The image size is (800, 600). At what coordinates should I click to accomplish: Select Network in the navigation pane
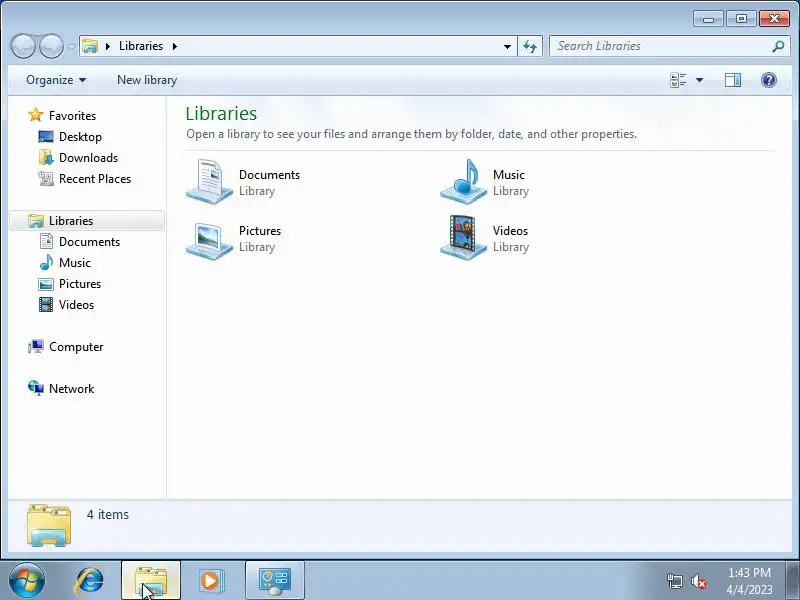pyautogui.click(x=71, y=389)
